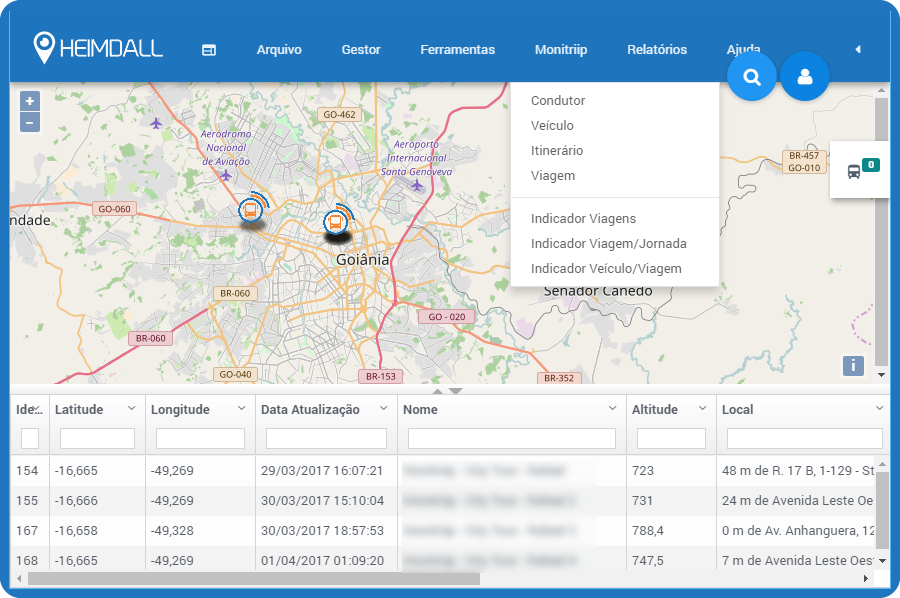Open the Ferramentas menu
Screen dimensions: 900x598
[457, 50]
